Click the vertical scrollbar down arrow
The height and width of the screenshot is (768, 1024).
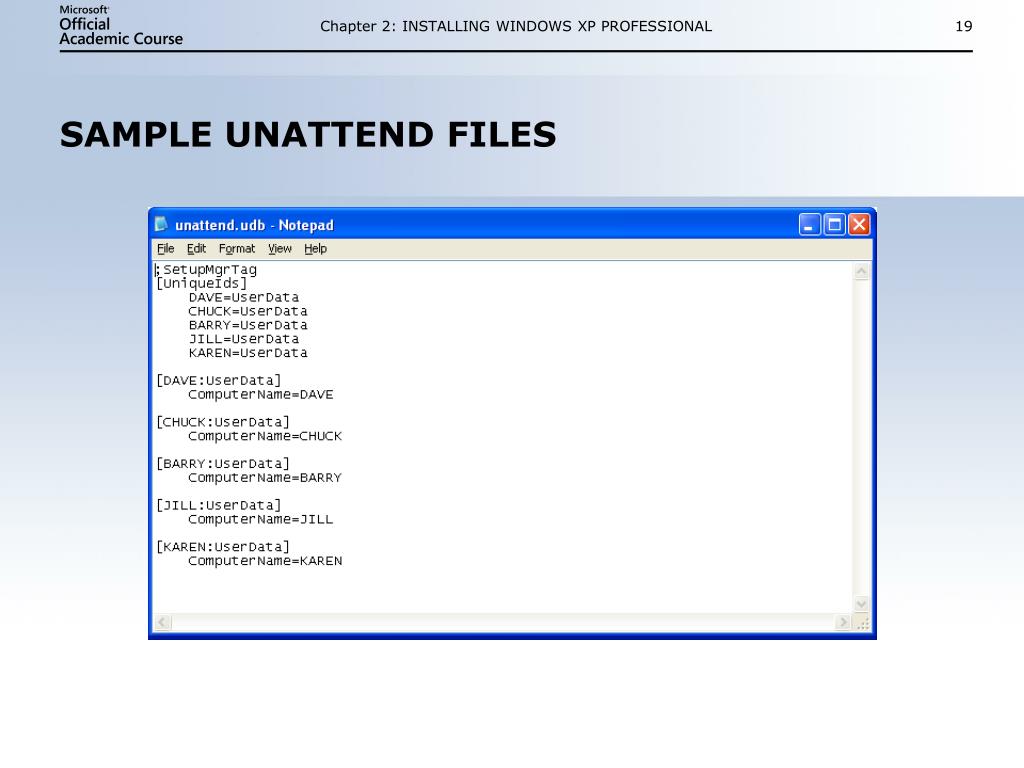[x=861, y=604]
